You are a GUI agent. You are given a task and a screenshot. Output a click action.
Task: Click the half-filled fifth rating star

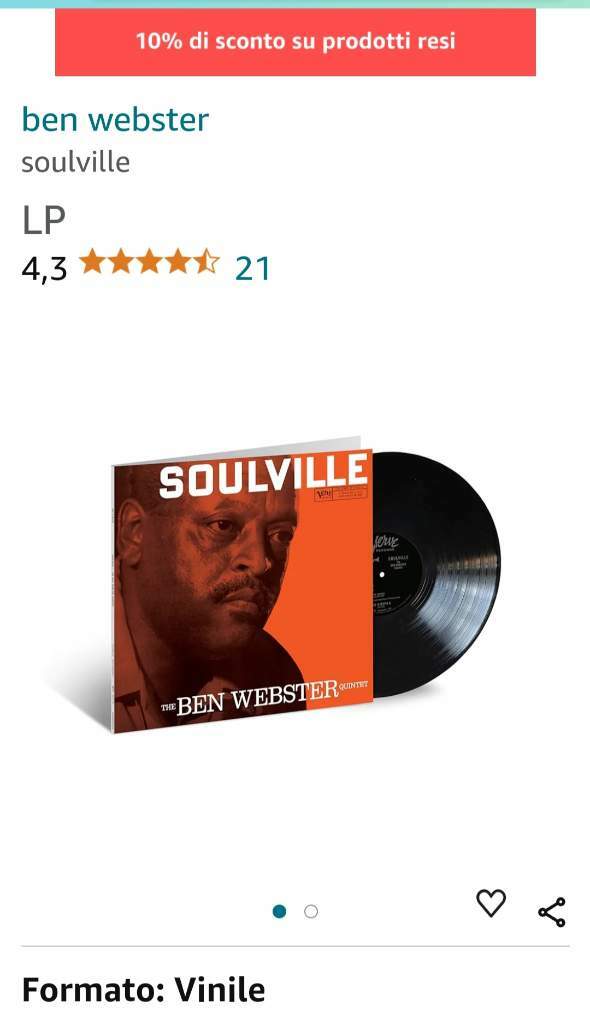pos(206,261)
